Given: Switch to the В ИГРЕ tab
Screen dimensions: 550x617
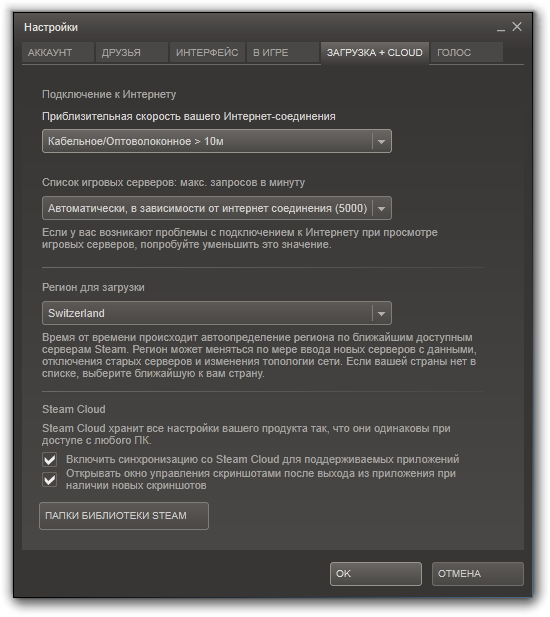Looking at the screenshot, I should point(282,52).
